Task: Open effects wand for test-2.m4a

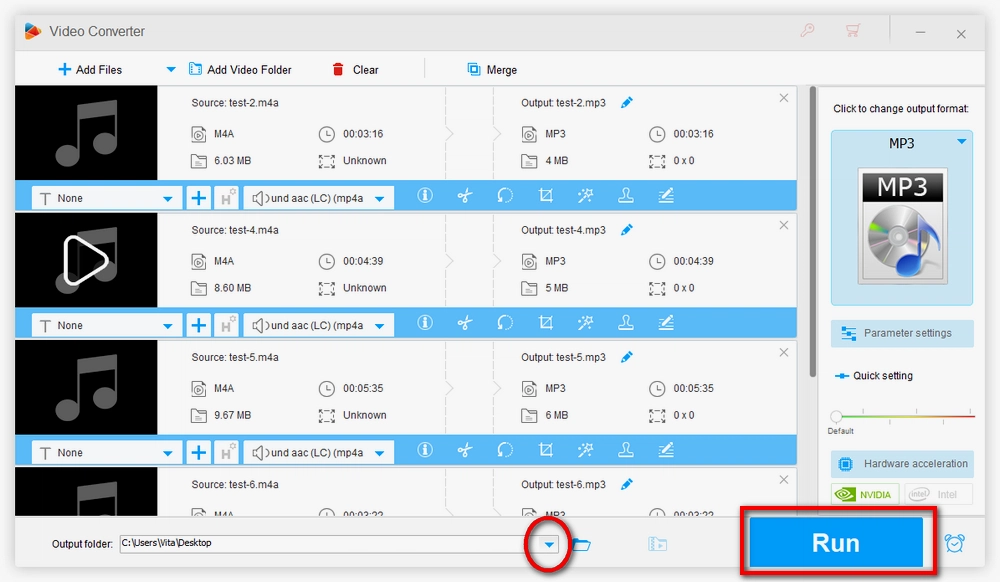Action: (x=585, y=196)
